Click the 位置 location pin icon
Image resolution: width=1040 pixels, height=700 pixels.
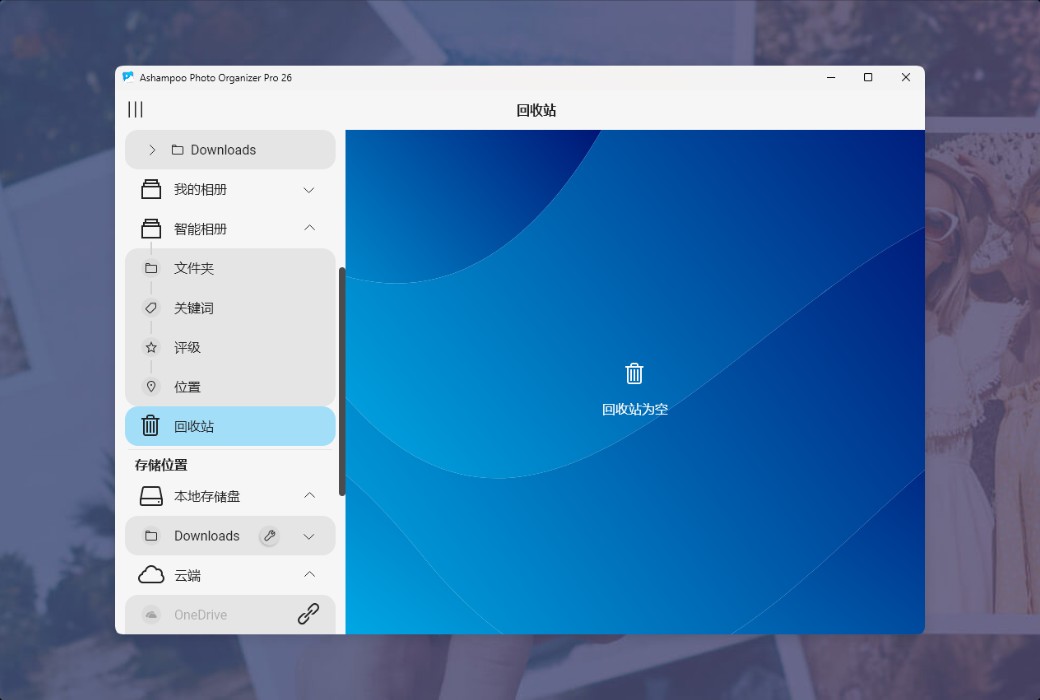[x=151, y=386]
